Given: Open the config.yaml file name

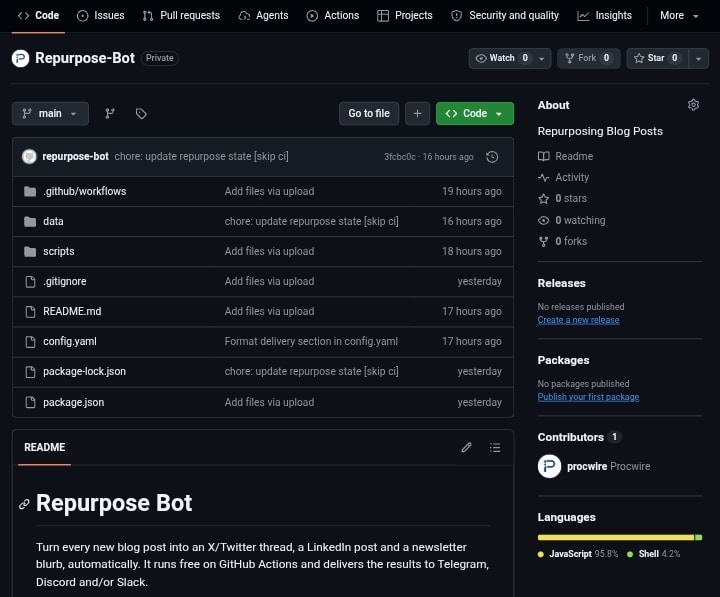Looking at the screenshot, I should click(x=70, y=342).
